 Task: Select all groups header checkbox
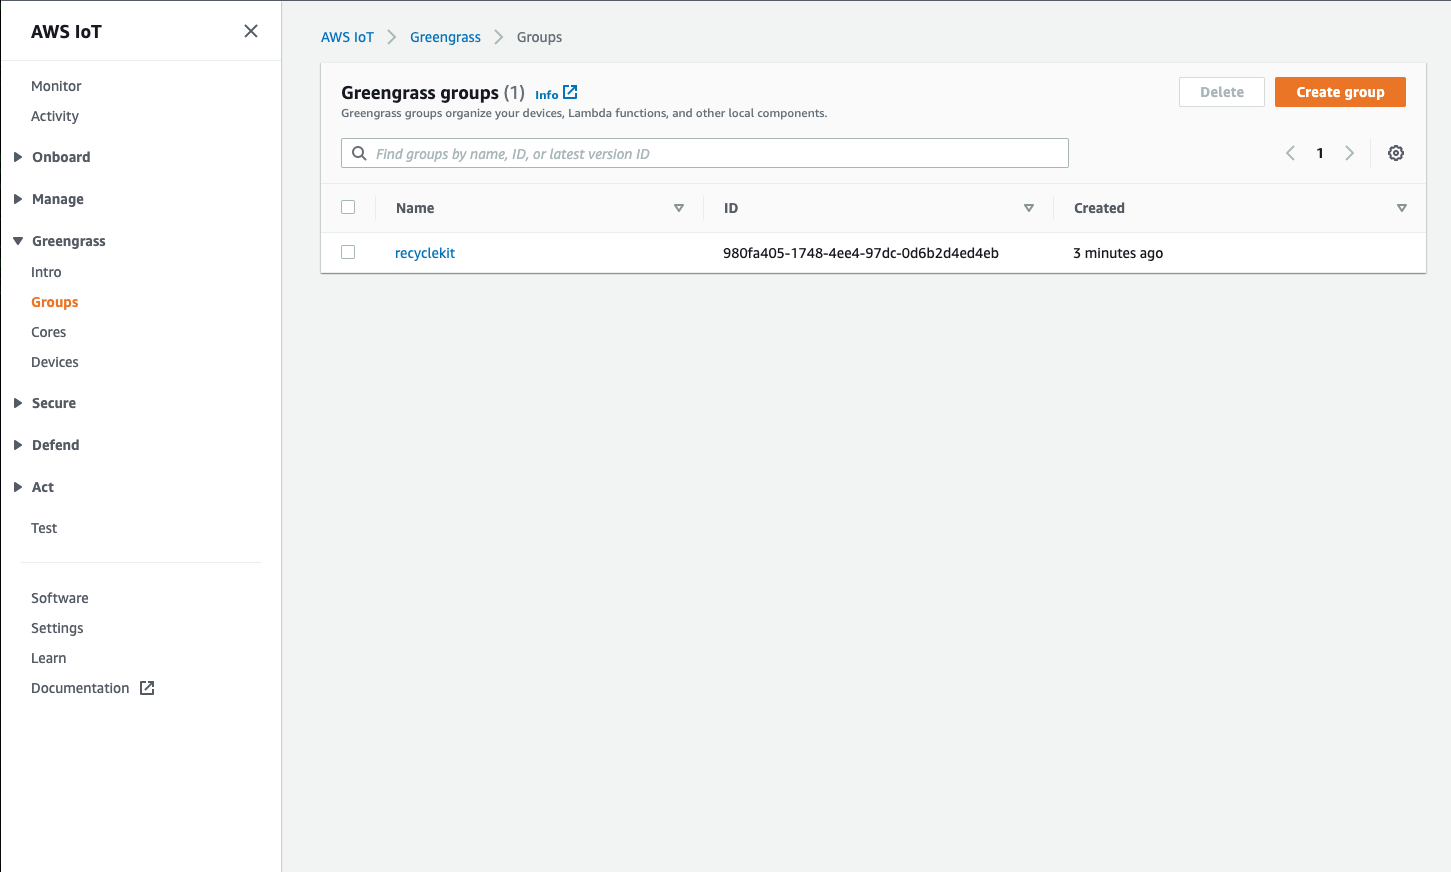click(x=348, y=207)
